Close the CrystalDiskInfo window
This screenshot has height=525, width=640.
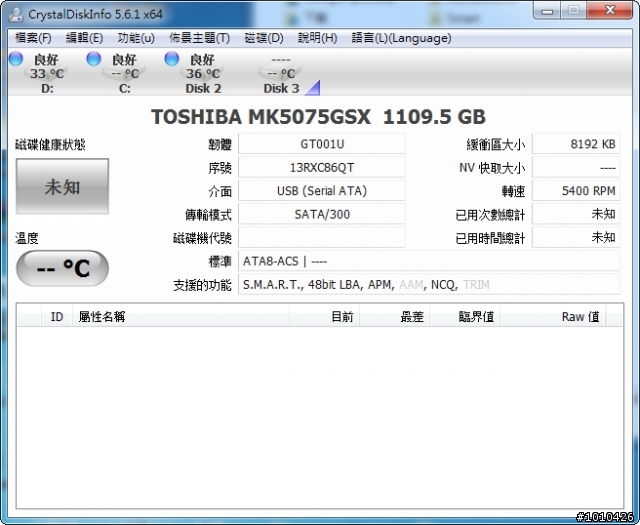click(609, 11)
